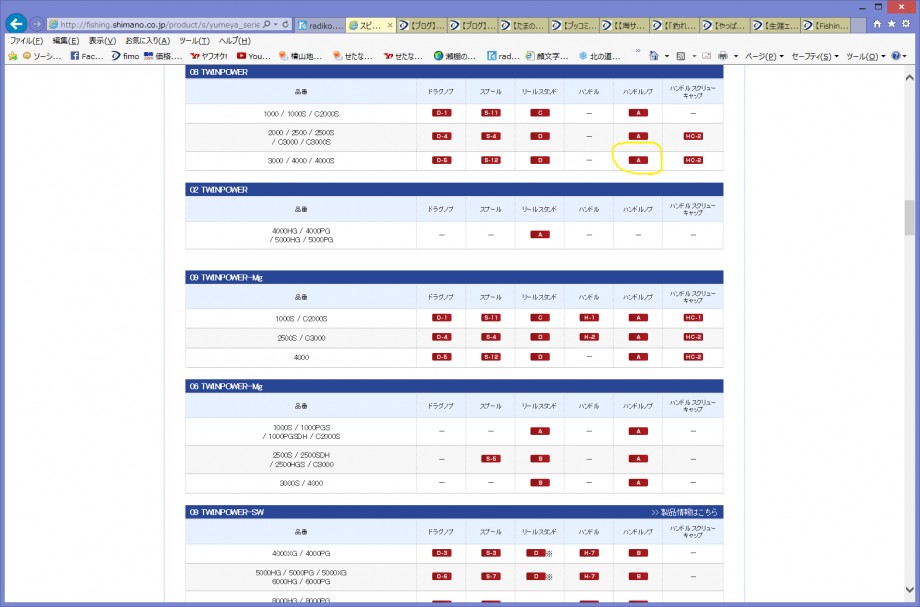
Task: Open the ファイル(F) menu
Action: coord(26,40)
